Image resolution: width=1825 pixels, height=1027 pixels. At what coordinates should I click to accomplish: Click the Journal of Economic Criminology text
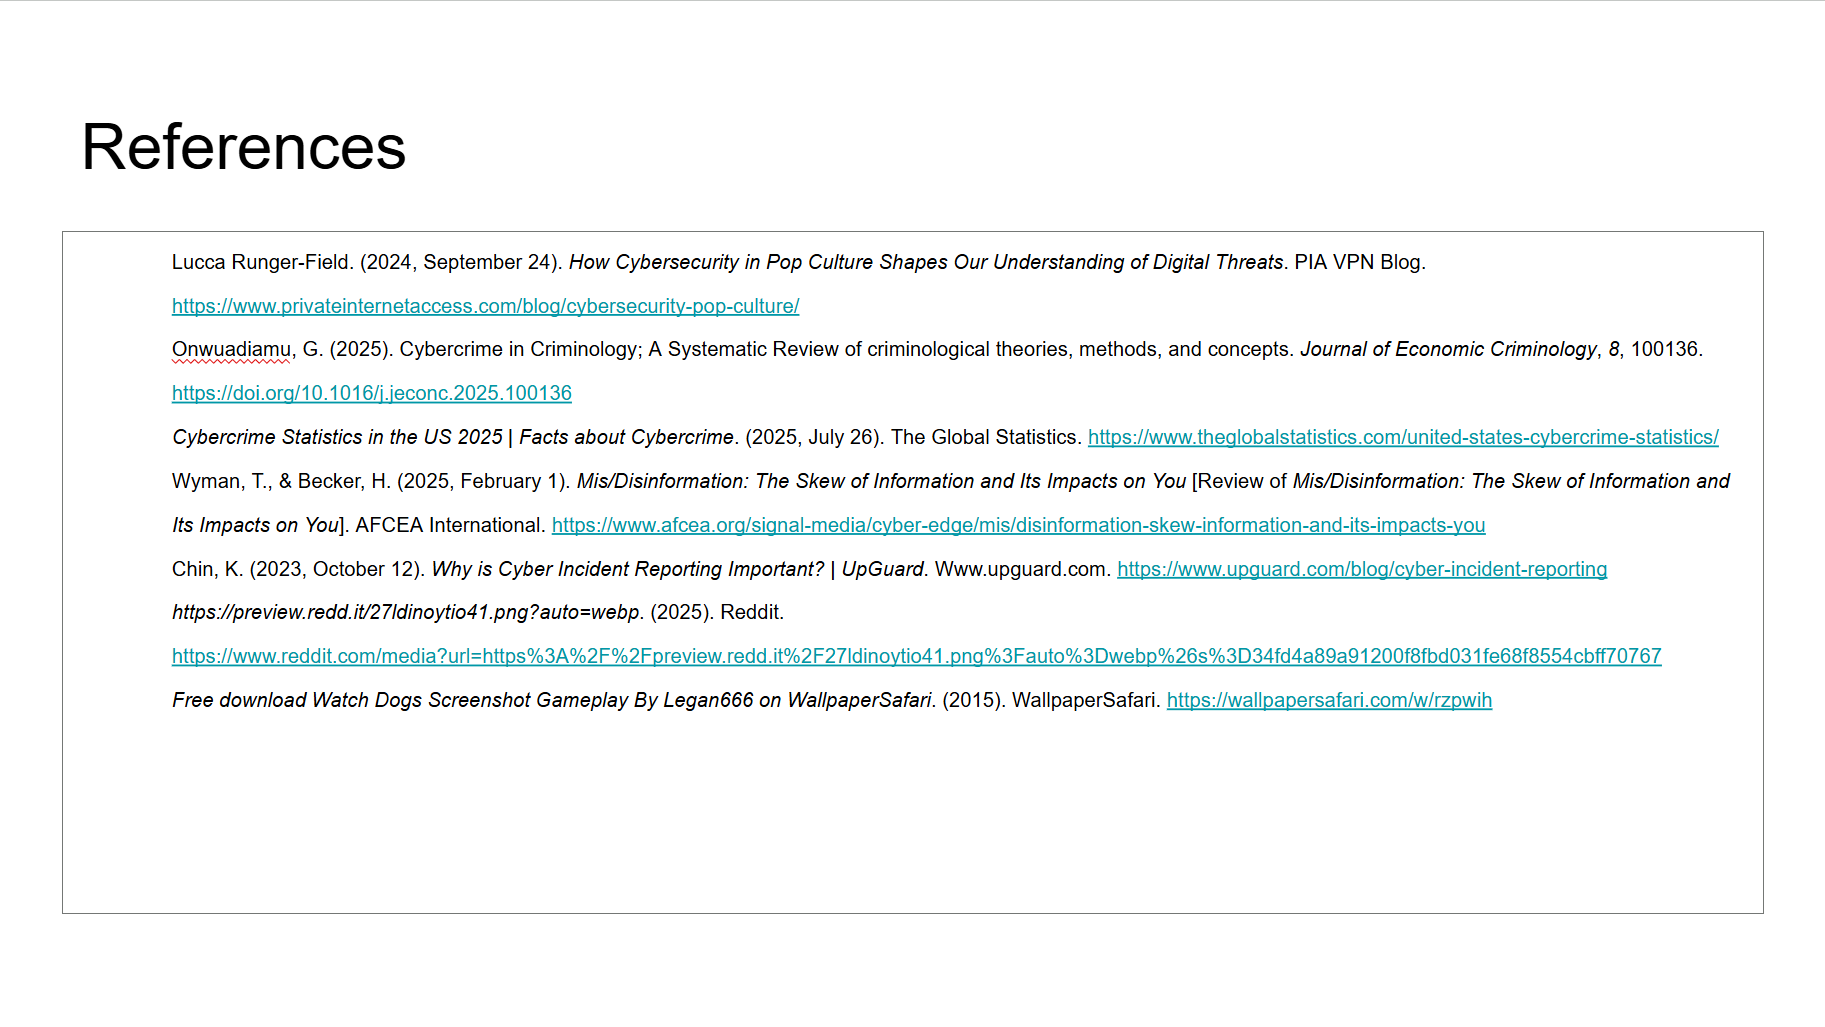[x=1447, y=349]
